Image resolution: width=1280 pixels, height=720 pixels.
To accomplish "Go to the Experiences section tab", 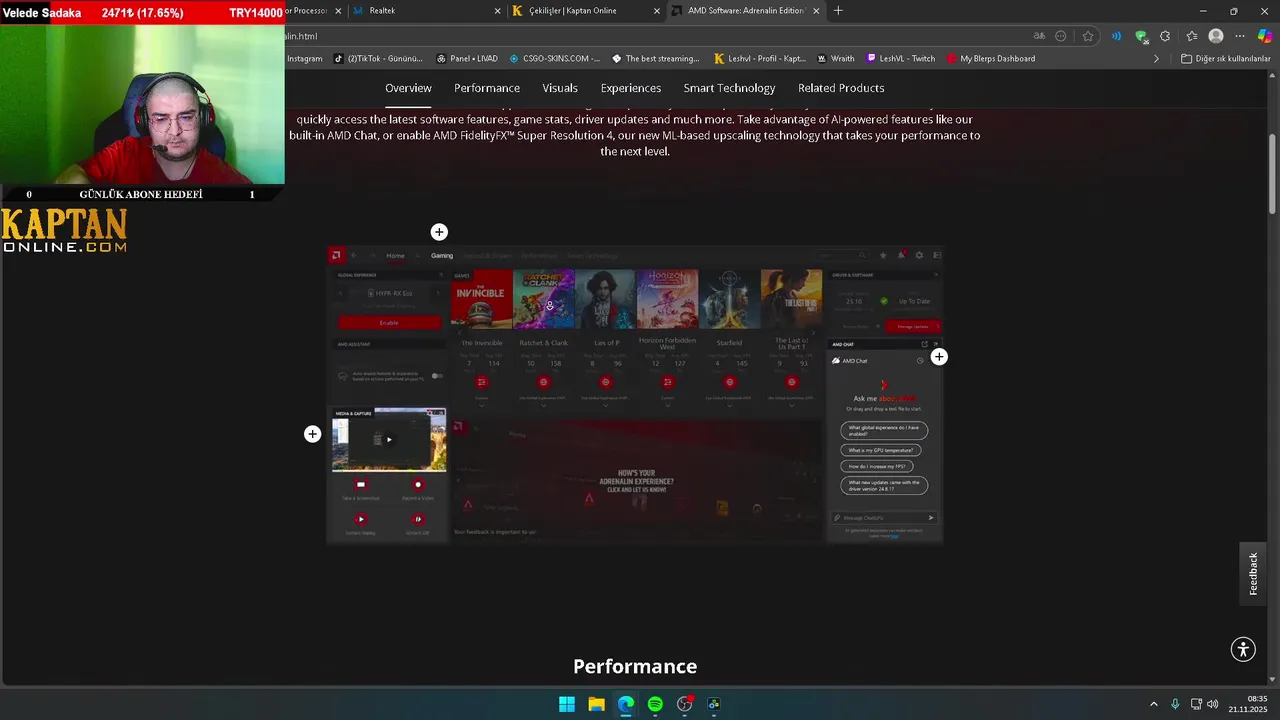I will pos(631,88).
